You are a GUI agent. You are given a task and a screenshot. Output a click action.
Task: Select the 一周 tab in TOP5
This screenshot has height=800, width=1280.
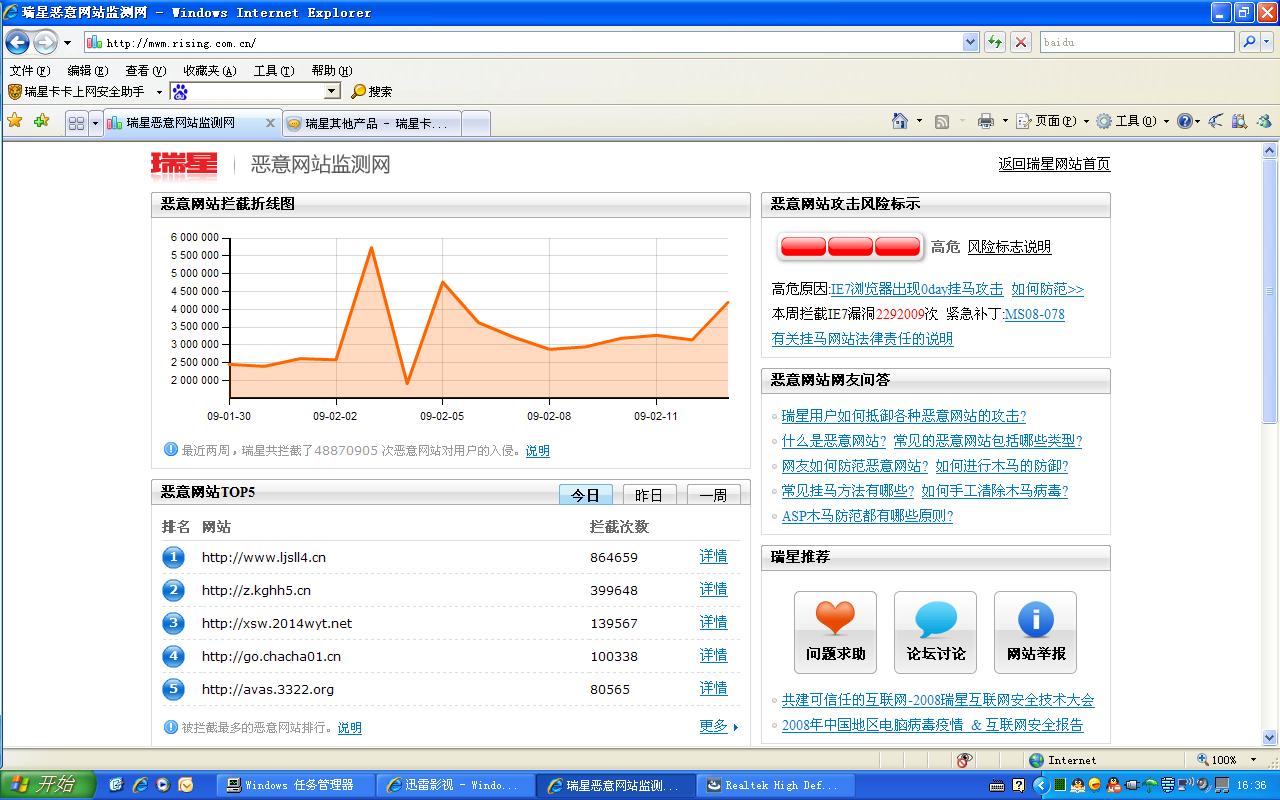(713, 495)
